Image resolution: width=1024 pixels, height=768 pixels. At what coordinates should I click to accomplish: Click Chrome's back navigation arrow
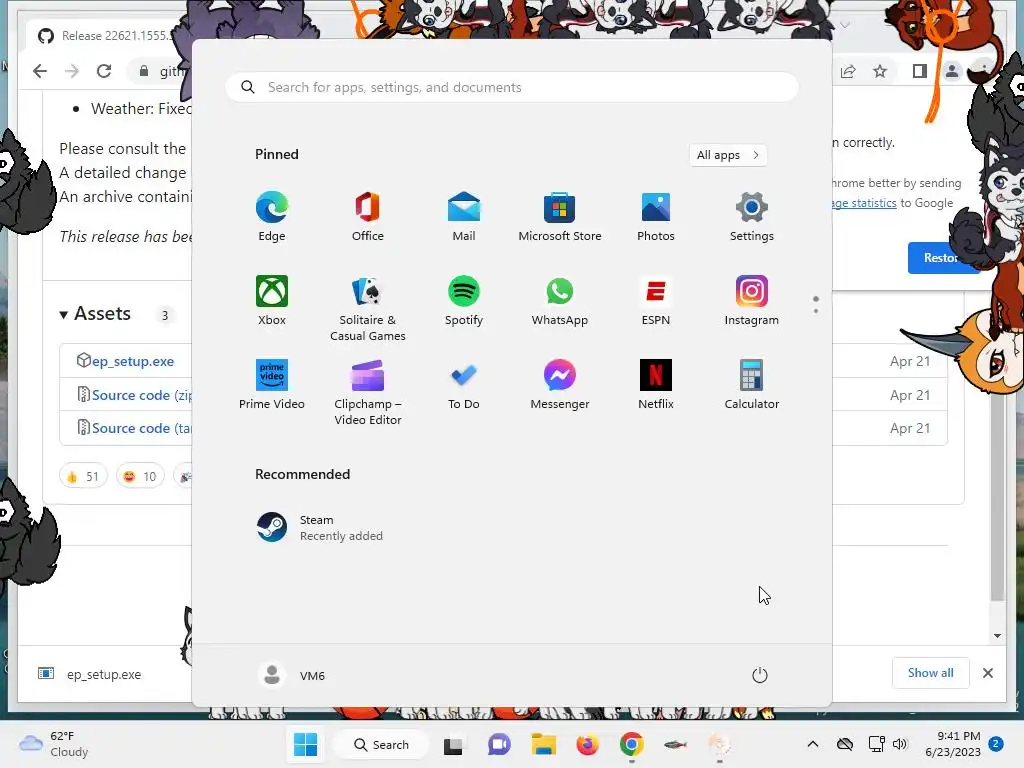pos(40,71)
